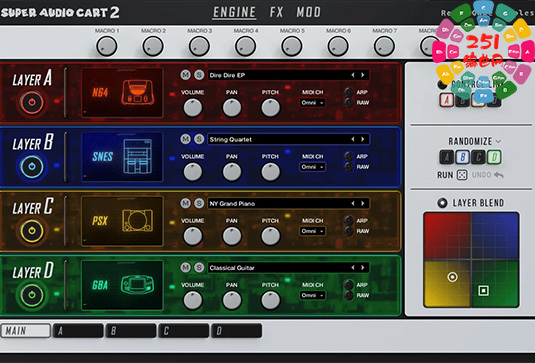Solo Layer D with S button

click(x=199, y=267)
